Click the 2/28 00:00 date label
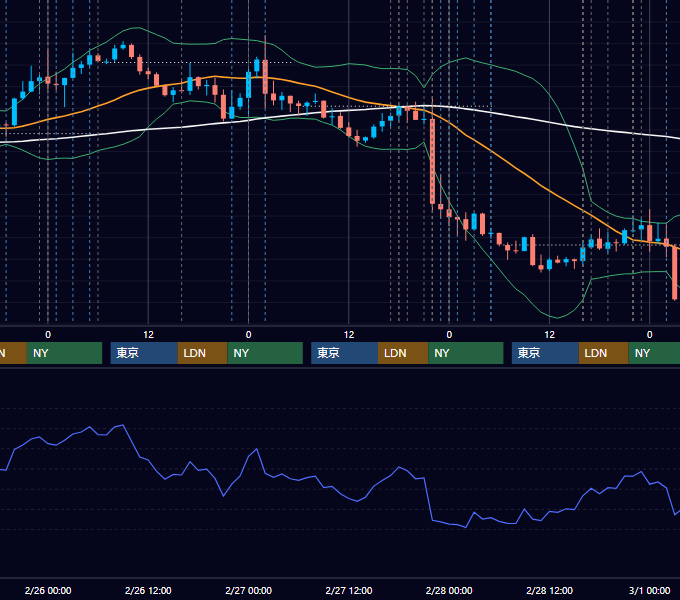 coord(449,590)
